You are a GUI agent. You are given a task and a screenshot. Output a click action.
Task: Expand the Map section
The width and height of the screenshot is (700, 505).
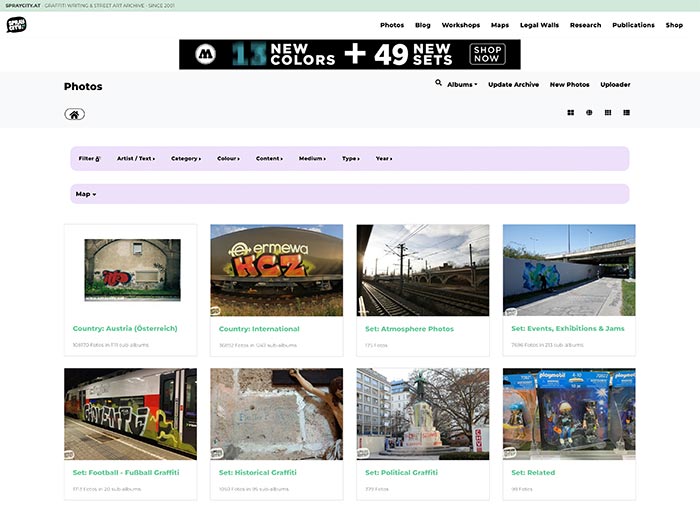[86, 194]
